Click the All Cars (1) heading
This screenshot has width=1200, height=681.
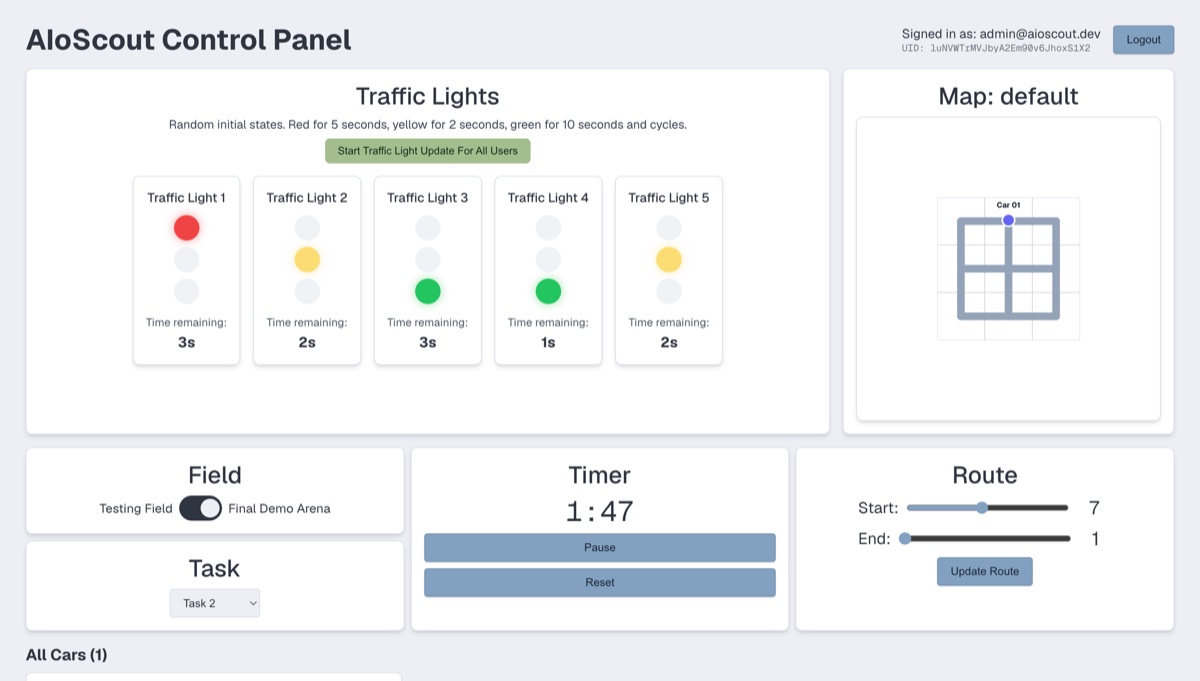(x=67, y=655)
